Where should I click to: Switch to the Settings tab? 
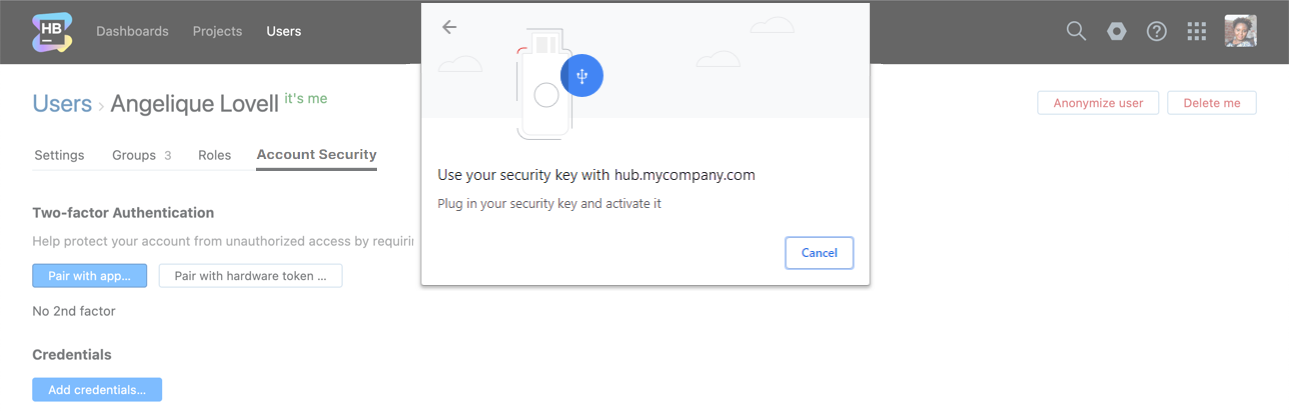click(x=59, y=155)
